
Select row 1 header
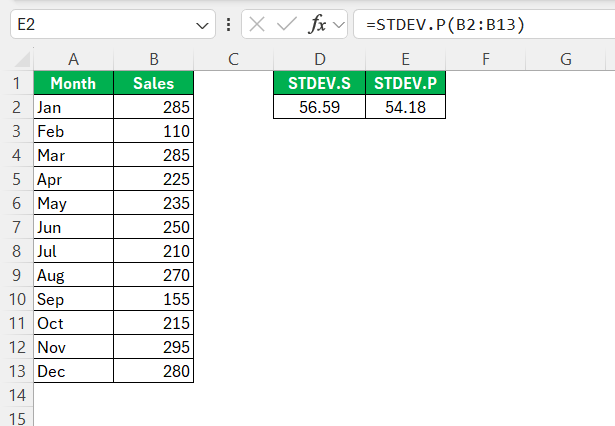[16, 83]
